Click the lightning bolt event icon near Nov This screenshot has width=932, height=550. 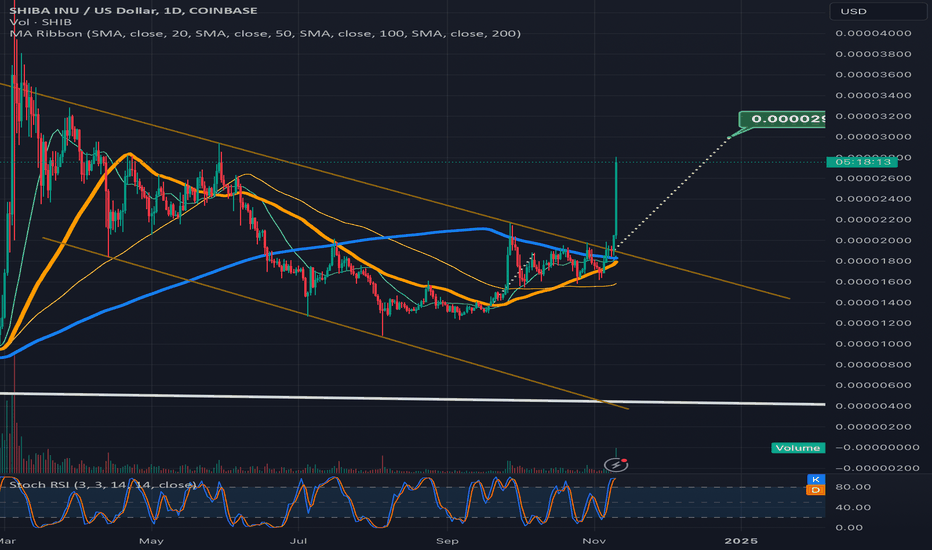(615, 464)
